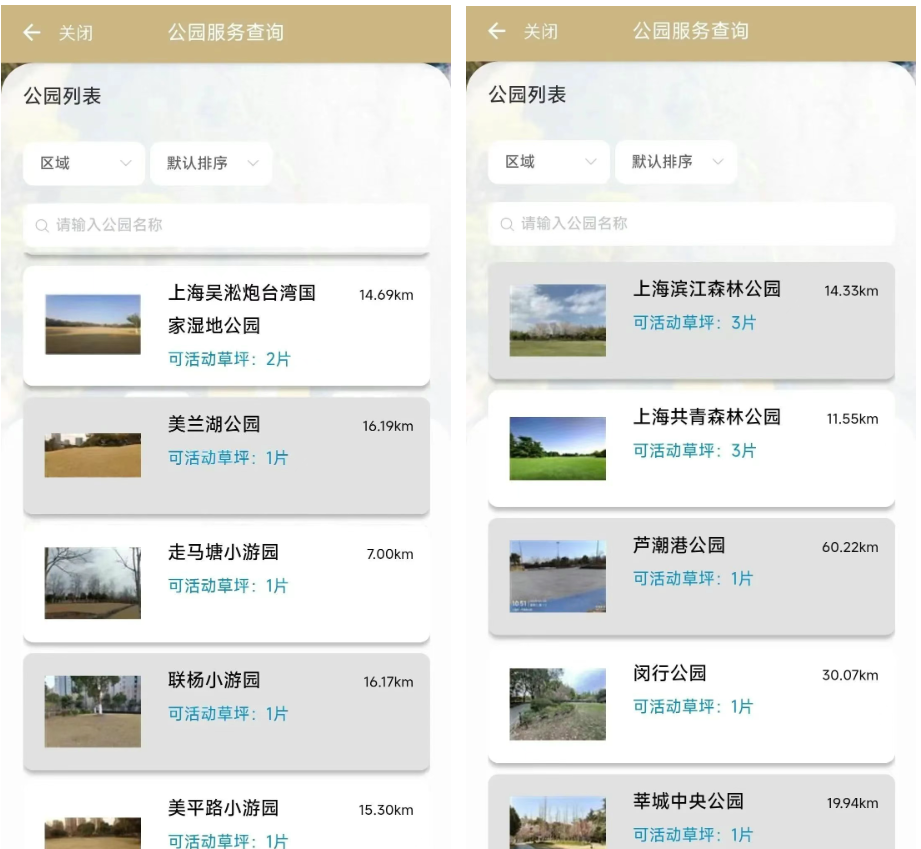Focus the park name search field, left screen
This screenshot has height=849, width=921.
227,225
